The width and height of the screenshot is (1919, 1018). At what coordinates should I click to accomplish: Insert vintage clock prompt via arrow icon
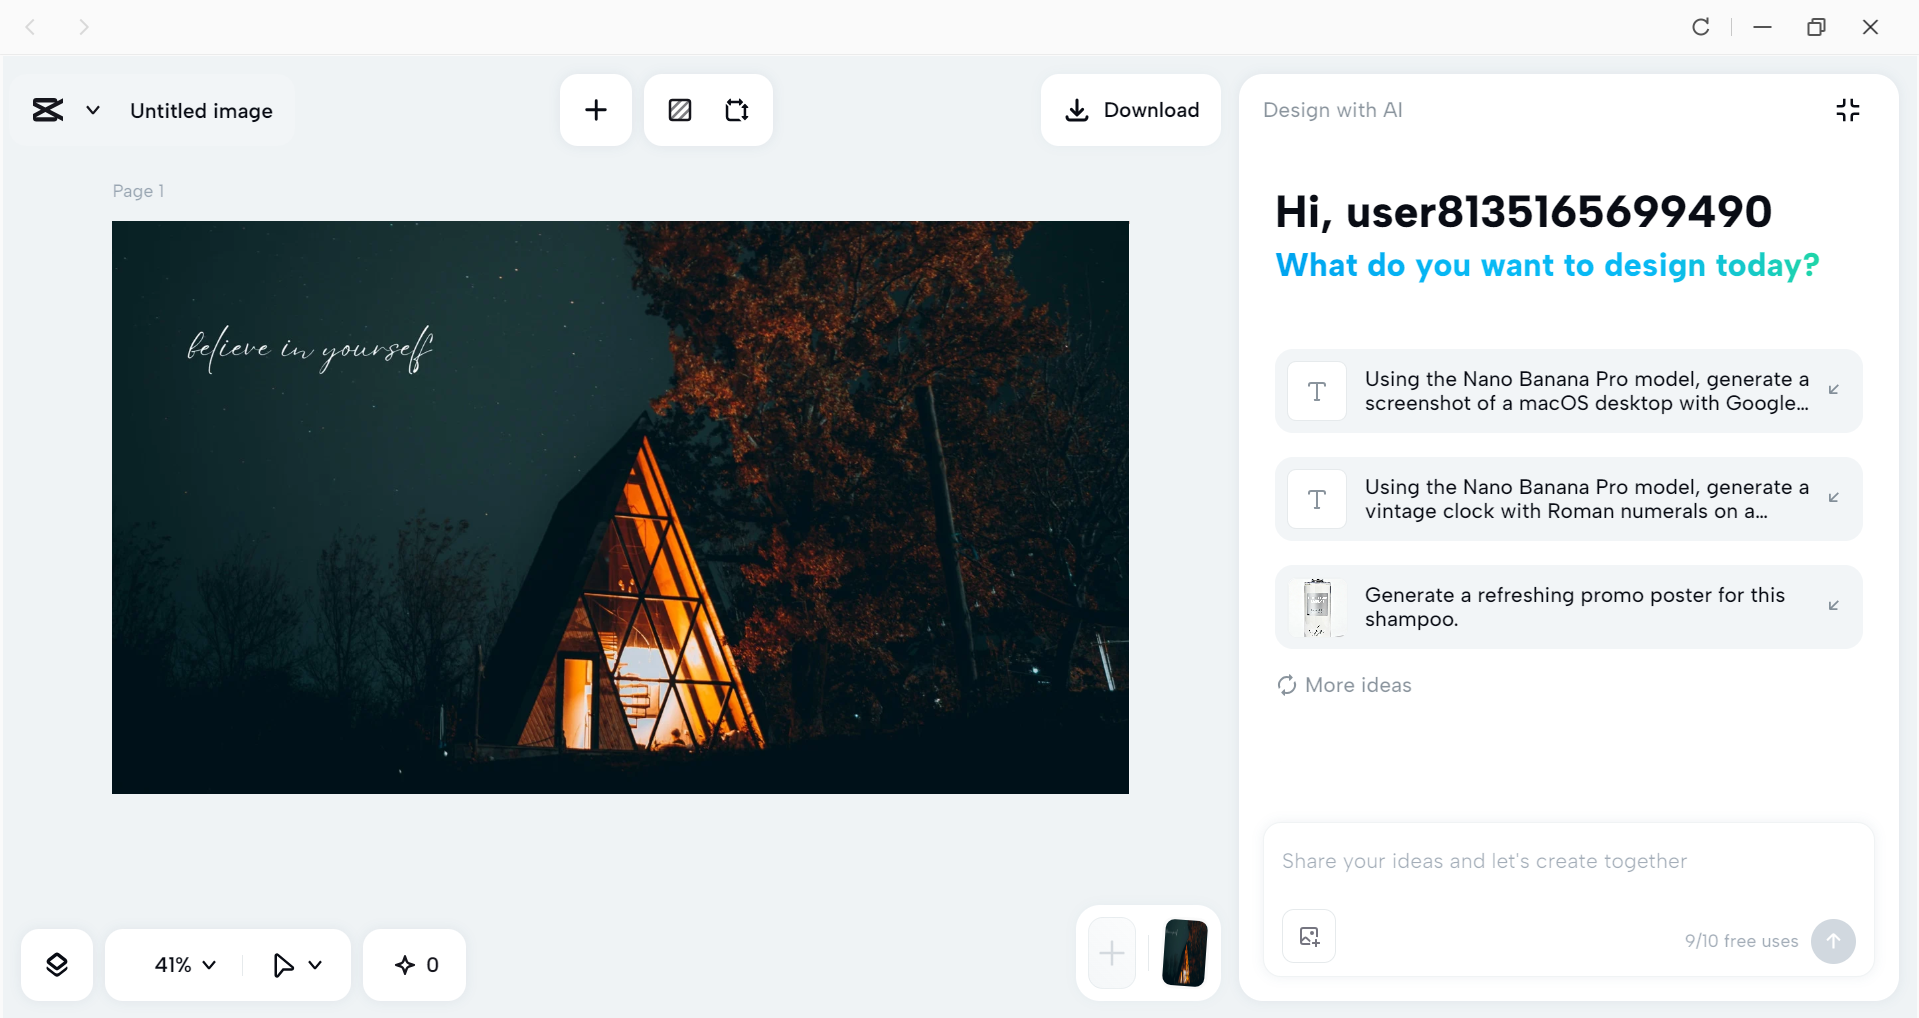coord(1834,498)
